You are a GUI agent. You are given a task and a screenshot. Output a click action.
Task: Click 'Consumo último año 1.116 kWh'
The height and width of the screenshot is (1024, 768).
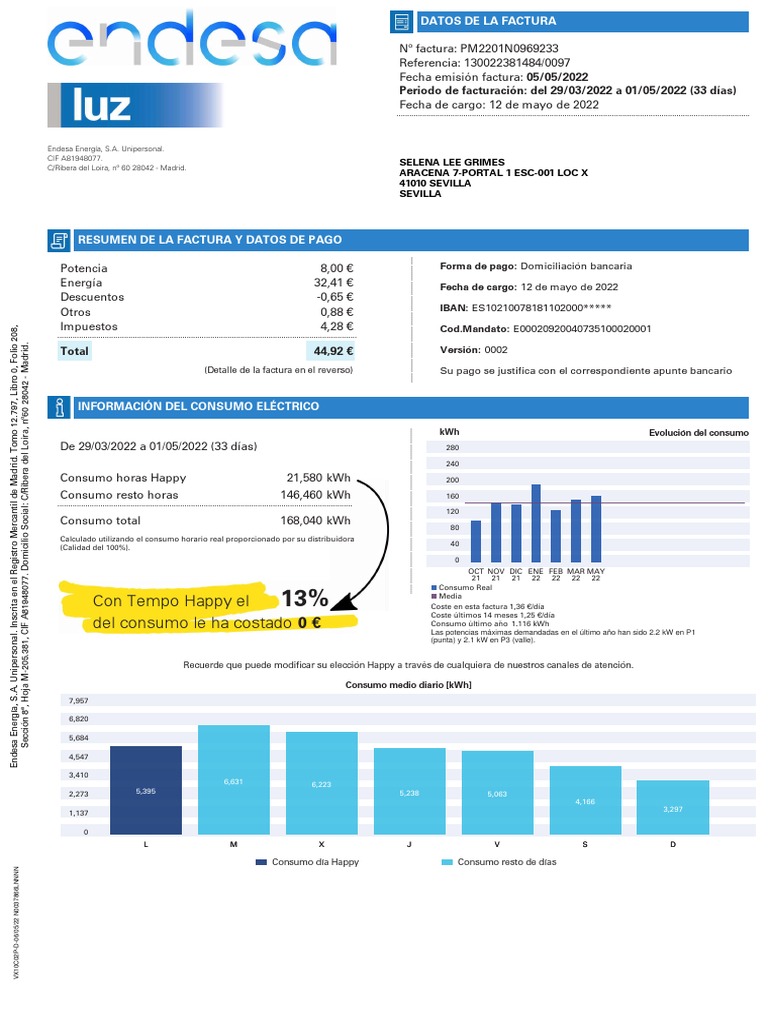click(x=490, y=624)
